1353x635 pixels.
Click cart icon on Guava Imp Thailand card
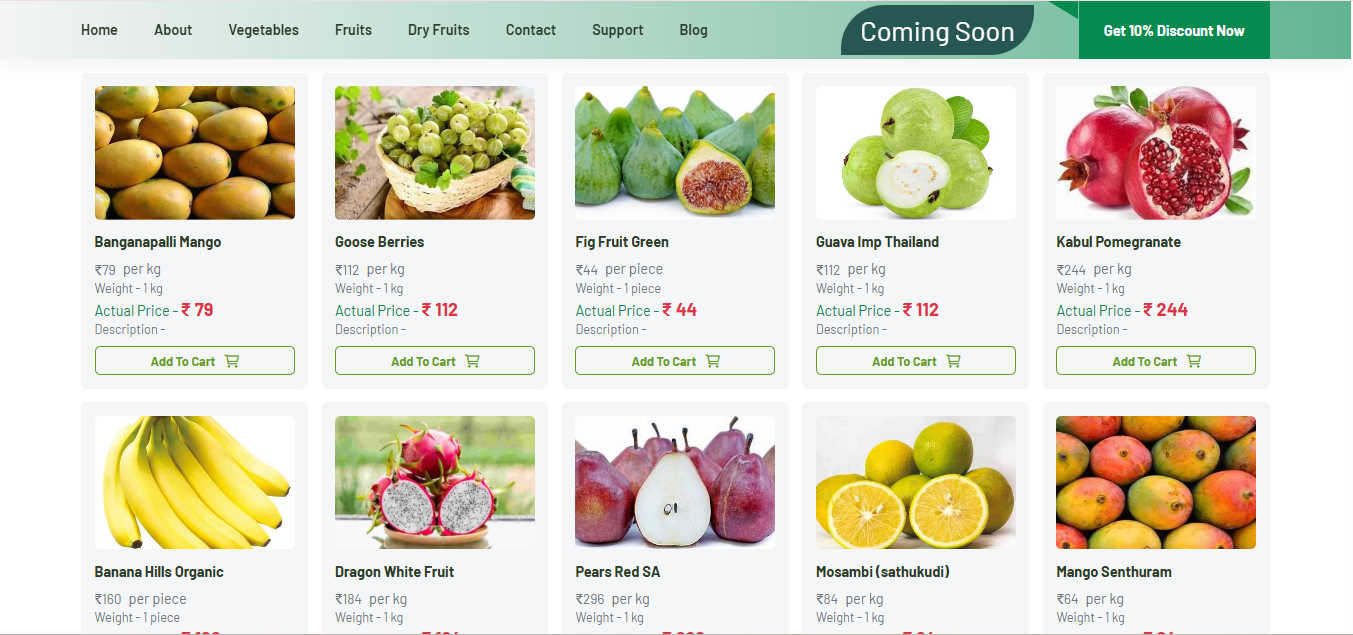pyautogui.click(x=953, y=361)
